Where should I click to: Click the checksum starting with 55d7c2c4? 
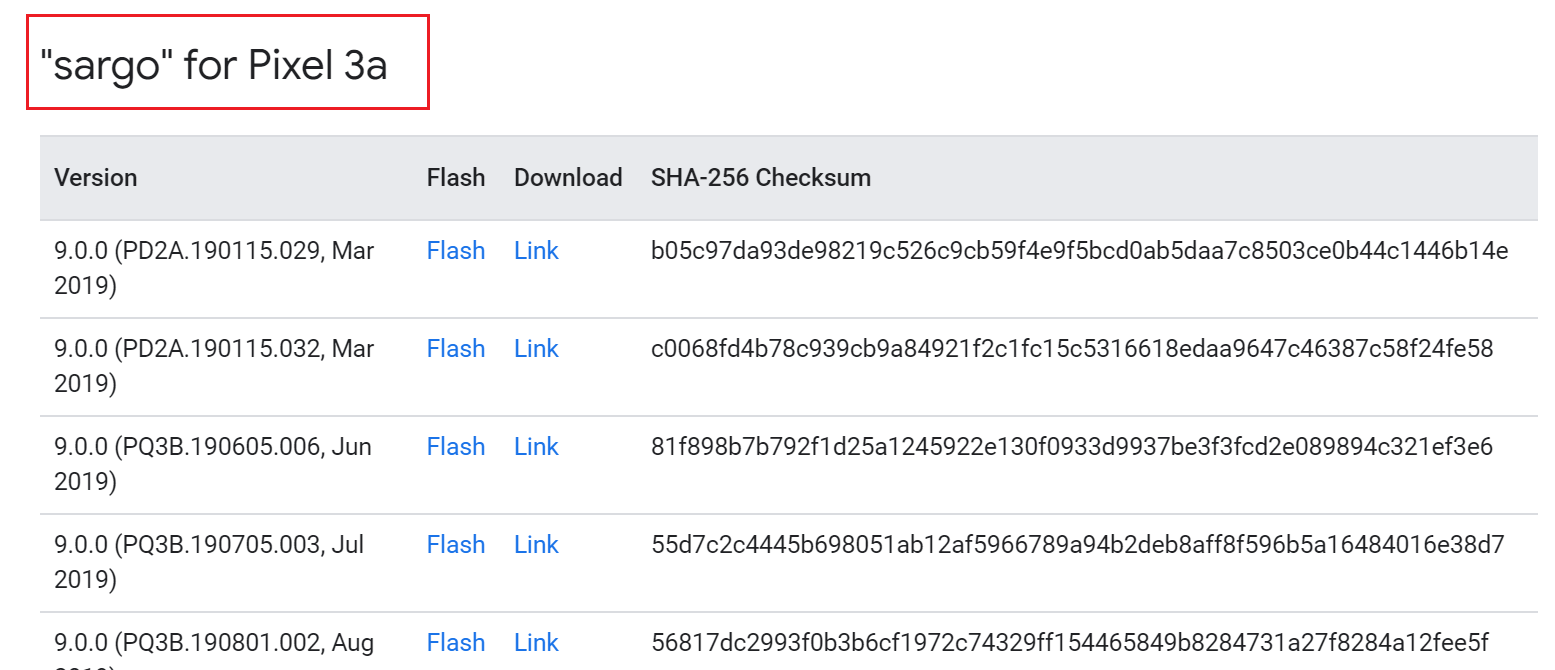[x=1077, y=545]
